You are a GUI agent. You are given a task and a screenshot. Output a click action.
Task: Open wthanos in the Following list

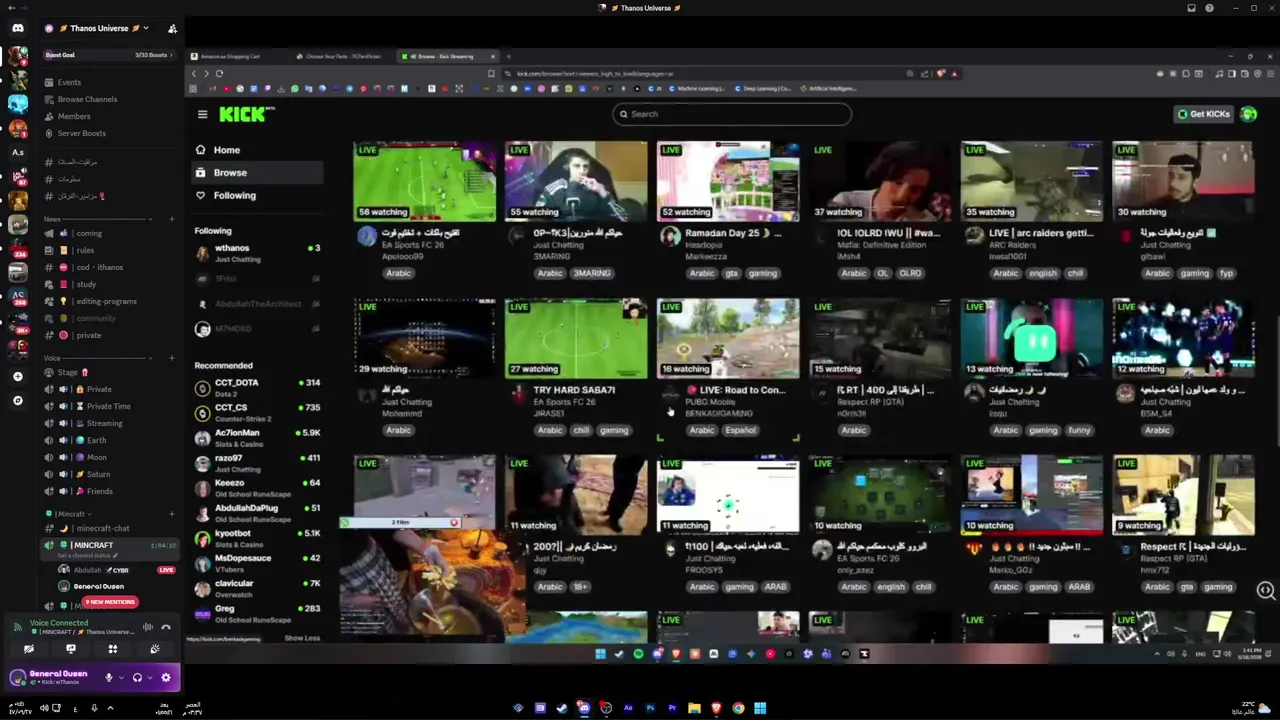[257, 253]
